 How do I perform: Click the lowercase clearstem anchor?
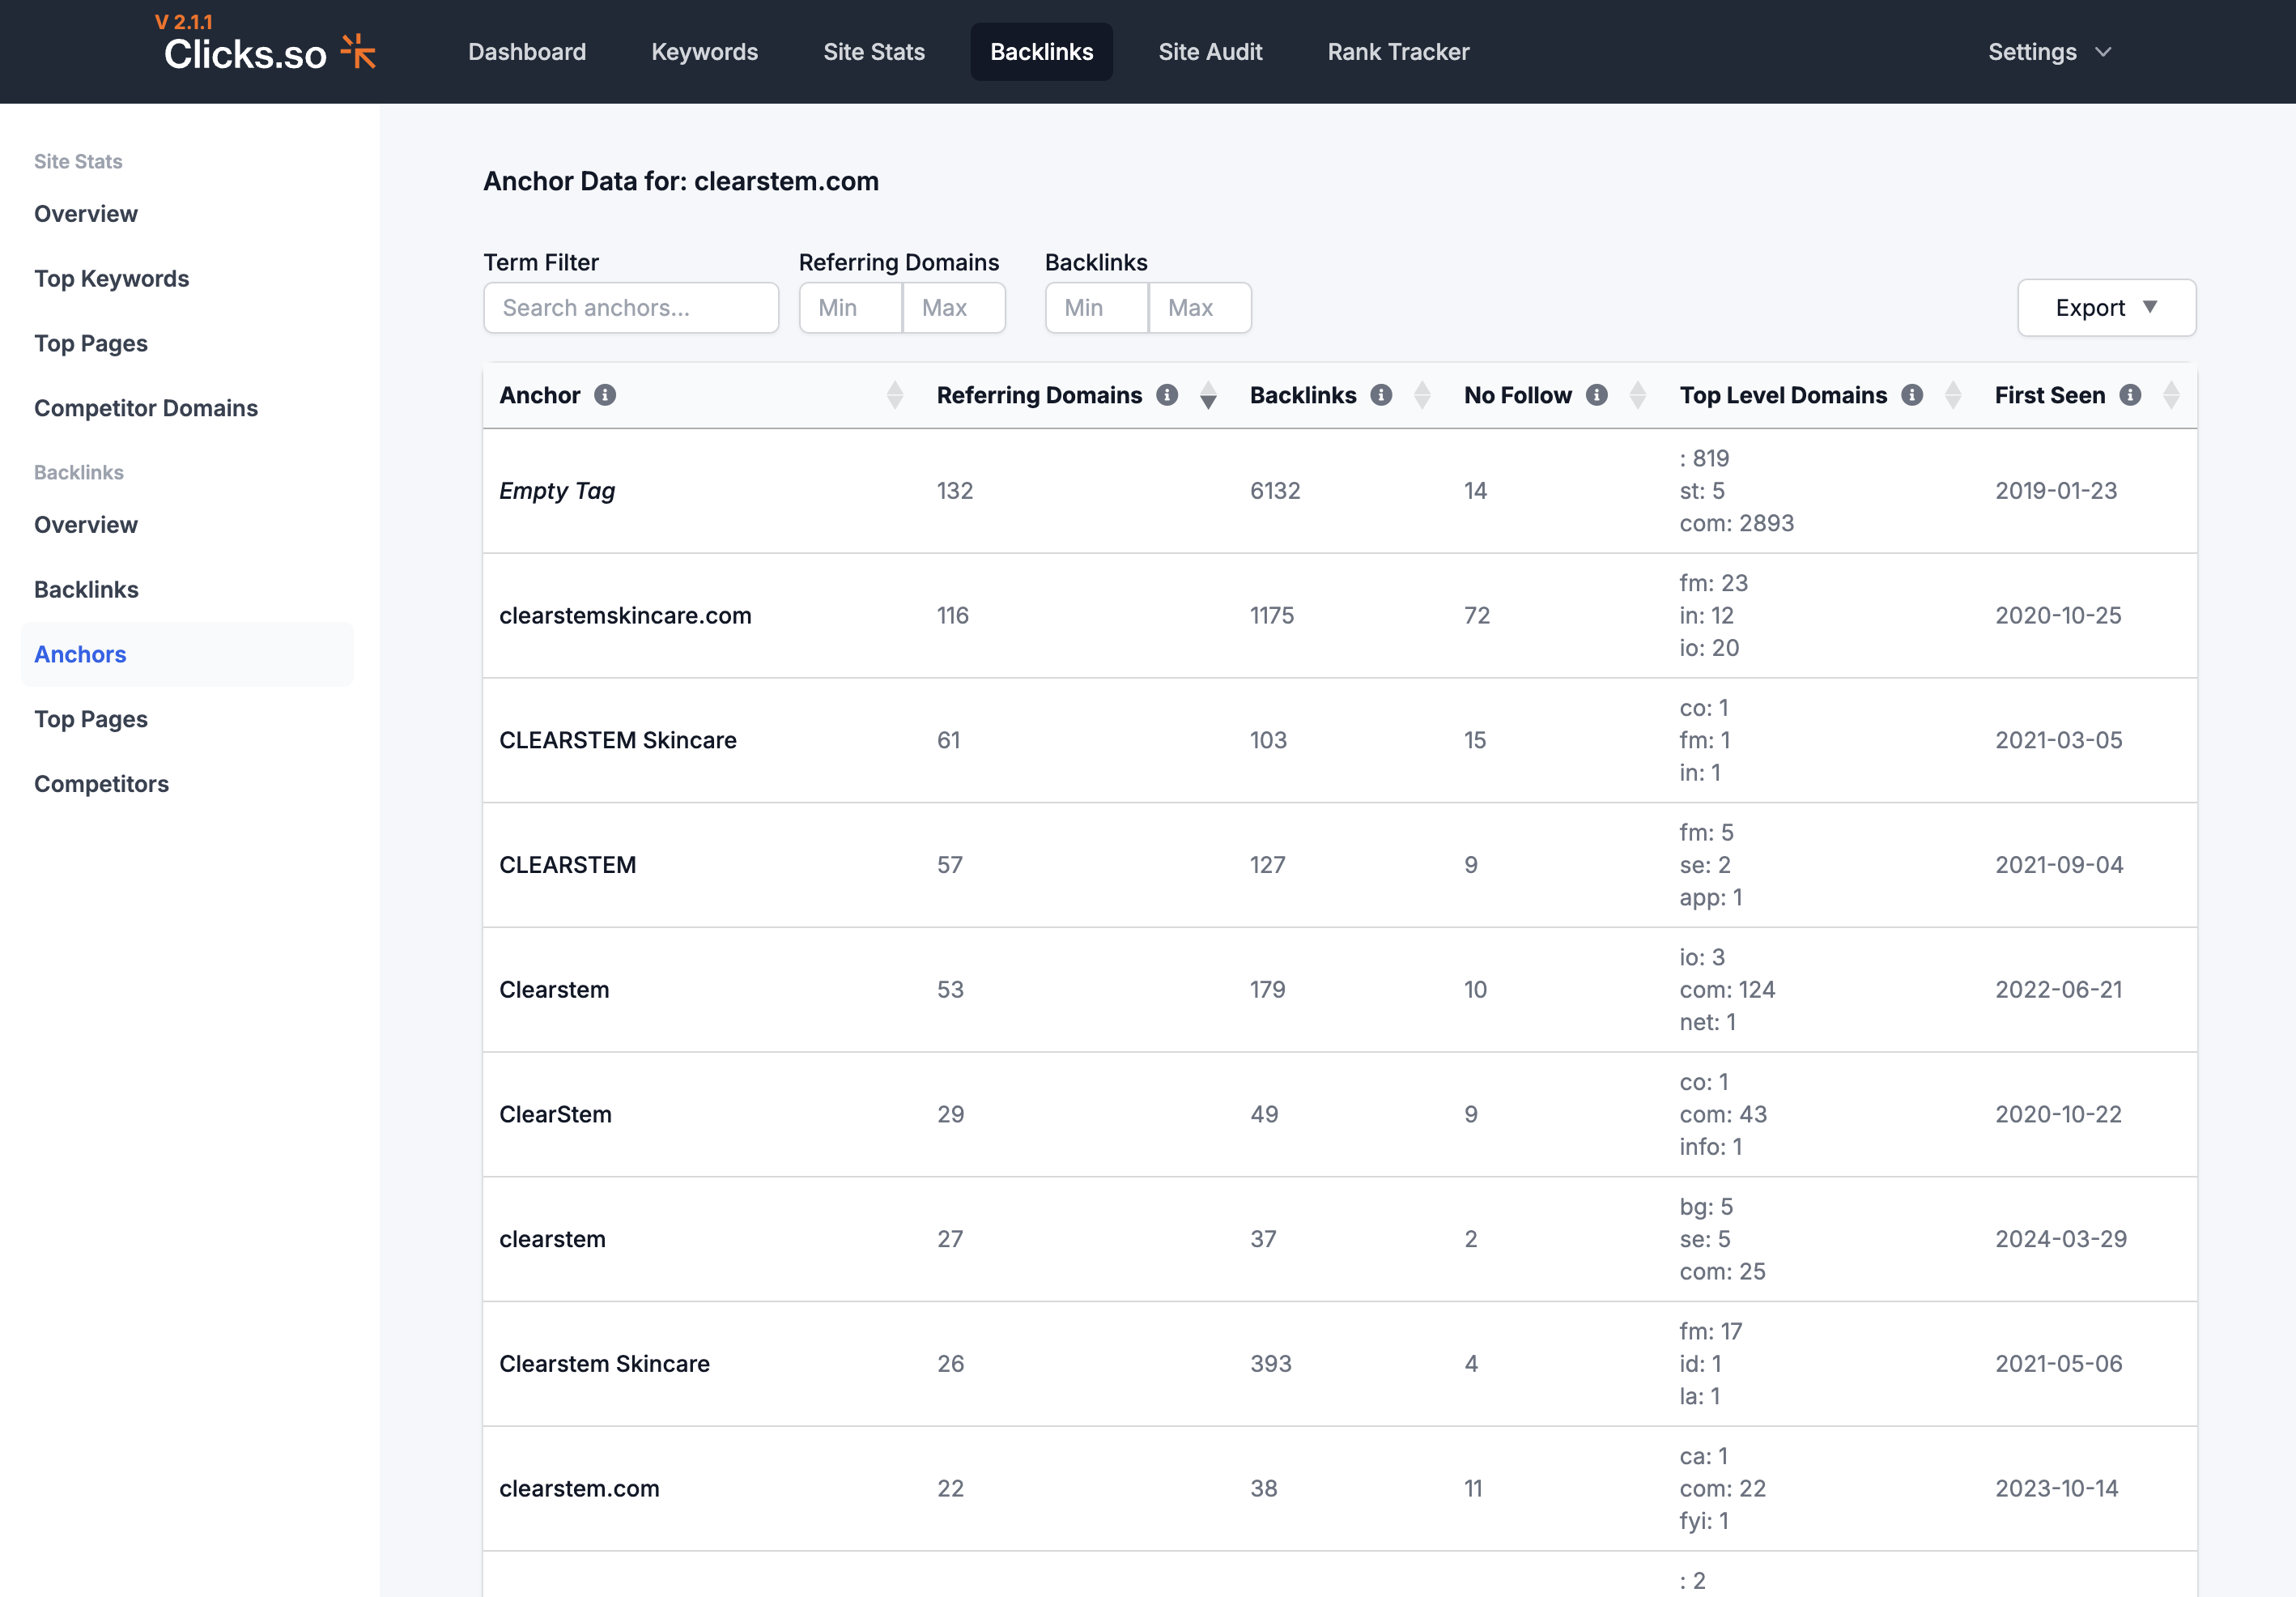(x=552, y=1239)
